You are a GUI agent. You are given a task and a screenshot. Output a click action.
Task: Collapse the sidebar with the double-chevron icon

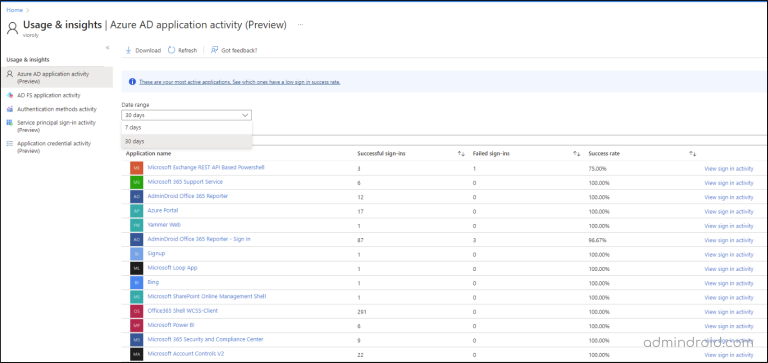[x=108, y=48]
